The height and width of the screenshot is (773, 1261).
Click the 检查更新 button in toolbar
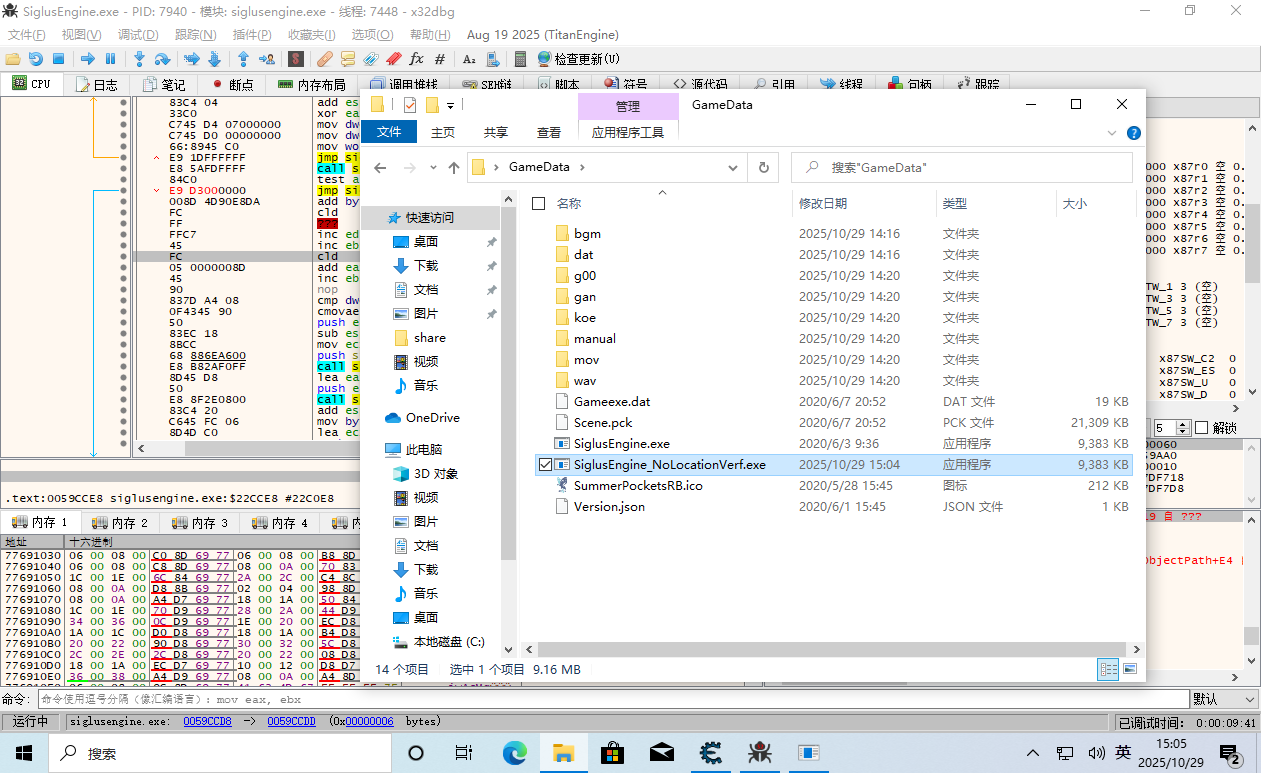coord(578,59)
